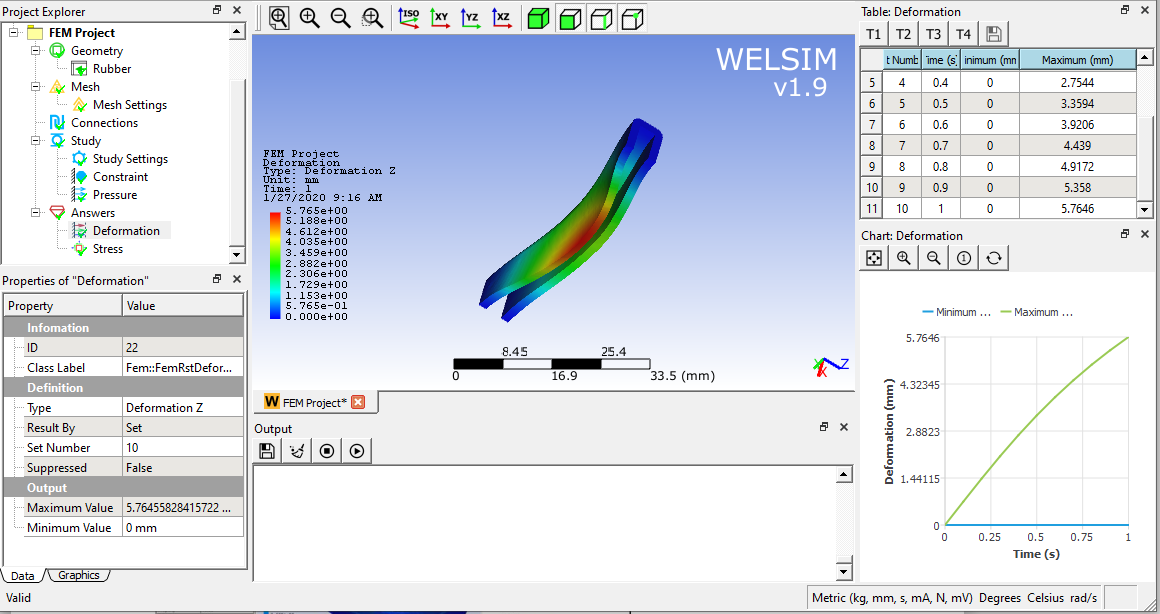
Task: Switch to ISO view orientation
Action: coord(408,18)
